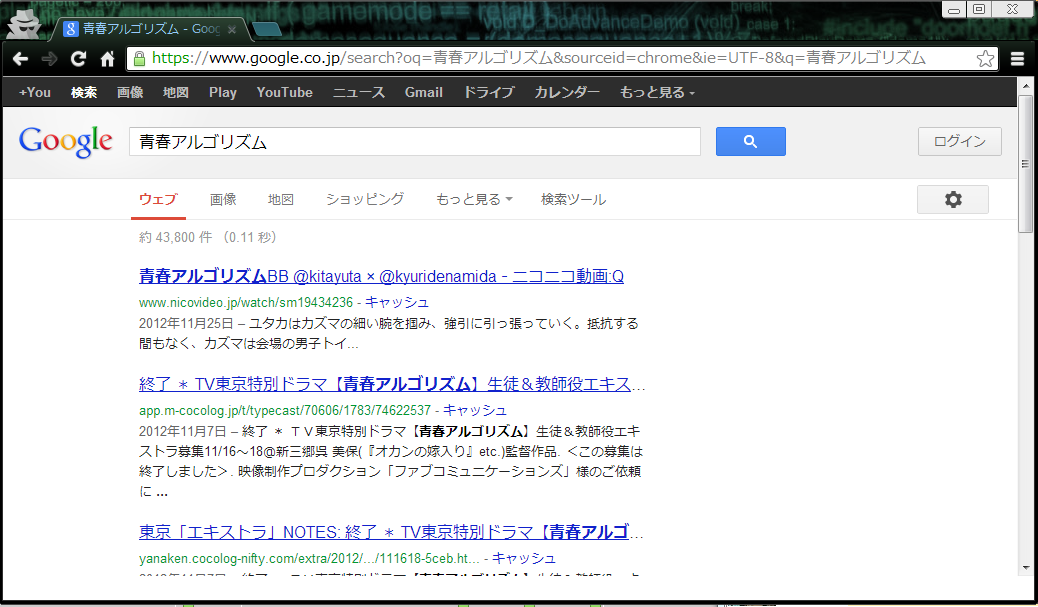
Task: Switch to the 地図 results tab
Action: 281,199
